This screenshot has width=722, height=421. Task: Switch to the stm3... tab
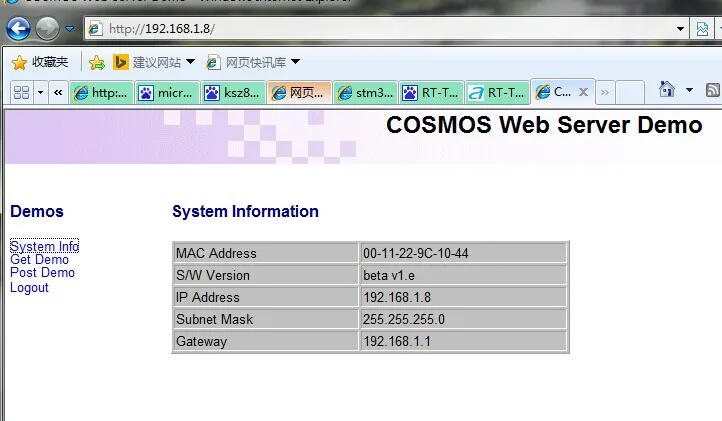(x=365, y=93)
